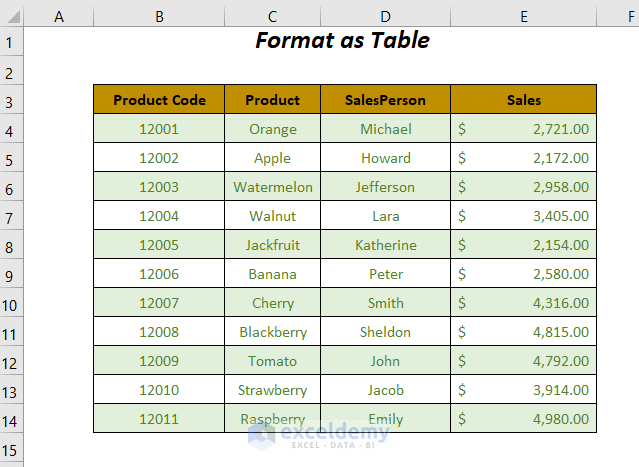Click row 9 header
The height and width of the screenshot is (467, 639).
[x=11, y=274]
